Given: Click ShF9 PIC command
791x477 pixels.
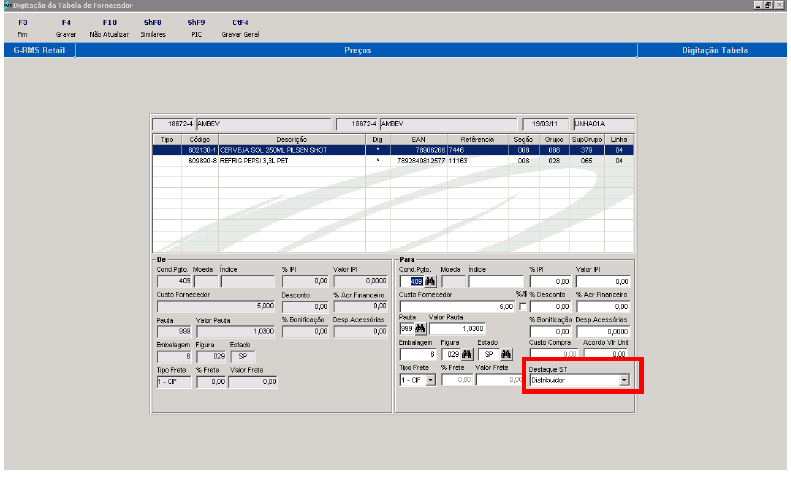Looking at the screenshot, I should click(196, 28).
